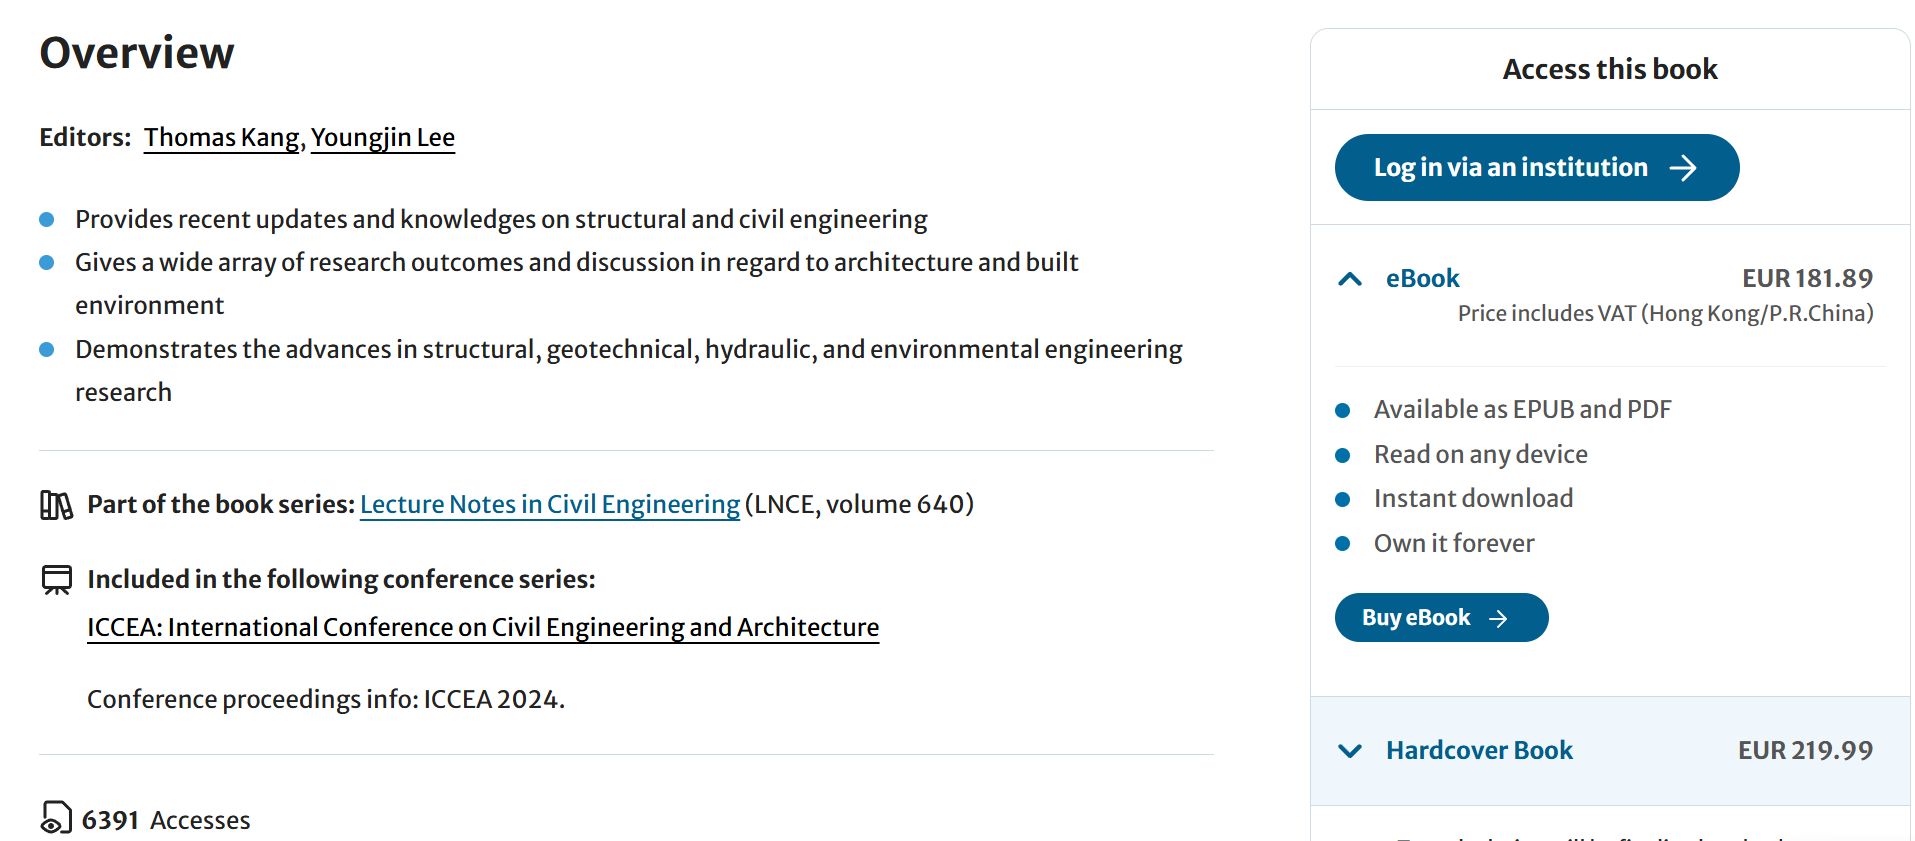Click the Overview section heading
The width and height of the screenshot is (1915, 841).
coord(137,53)
